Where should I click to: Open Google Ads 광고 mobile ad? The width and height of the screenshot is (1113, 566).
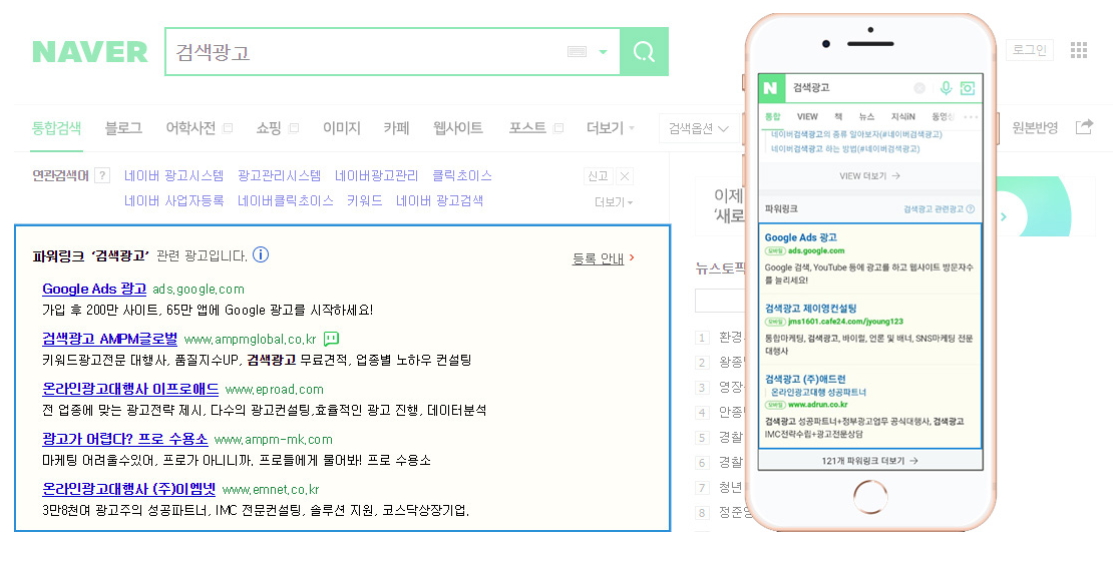[801, 237]
